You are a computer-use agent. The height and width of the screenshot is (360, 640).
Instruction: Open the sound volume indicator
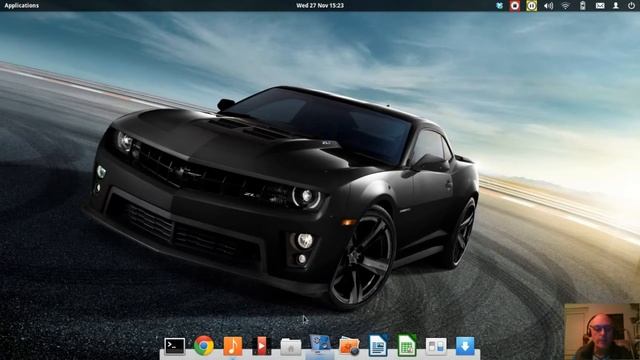pos(549,6)
